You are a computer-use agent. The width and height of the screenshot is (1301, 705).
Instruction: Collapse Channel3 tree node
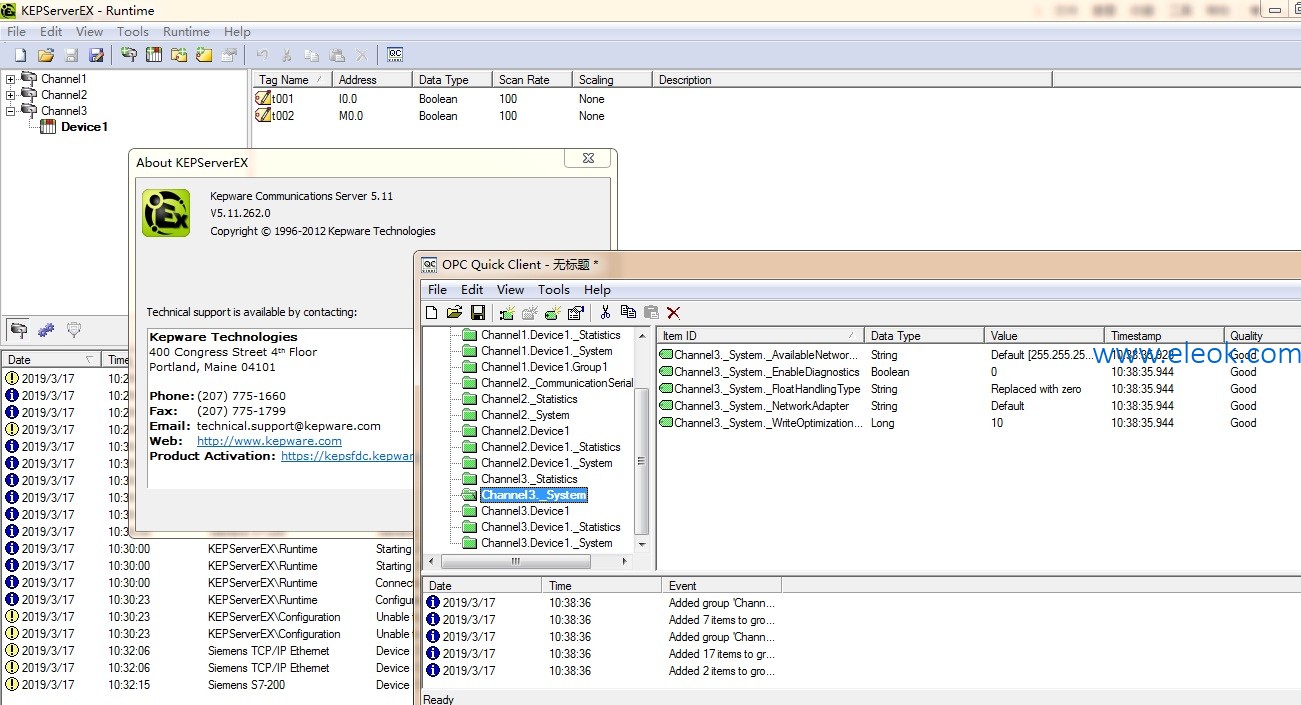pyautogui.click(x=11, y=111)
